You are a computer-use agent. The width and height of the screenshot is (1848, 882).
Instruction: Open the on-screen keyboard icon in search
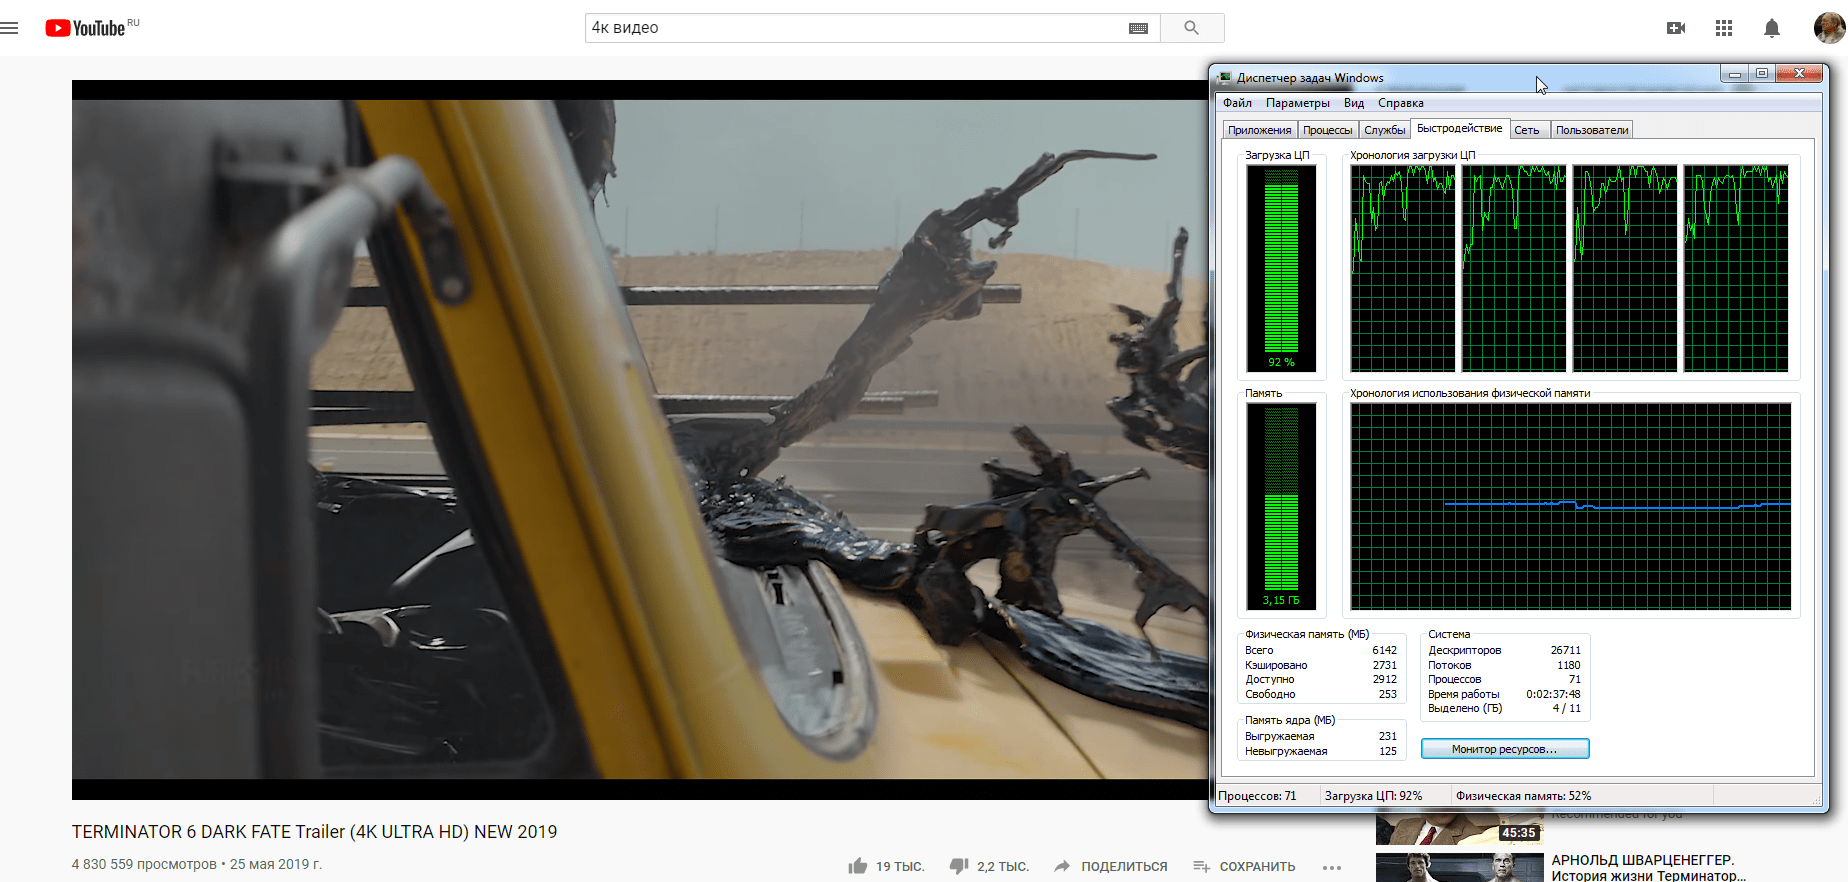1138,28
